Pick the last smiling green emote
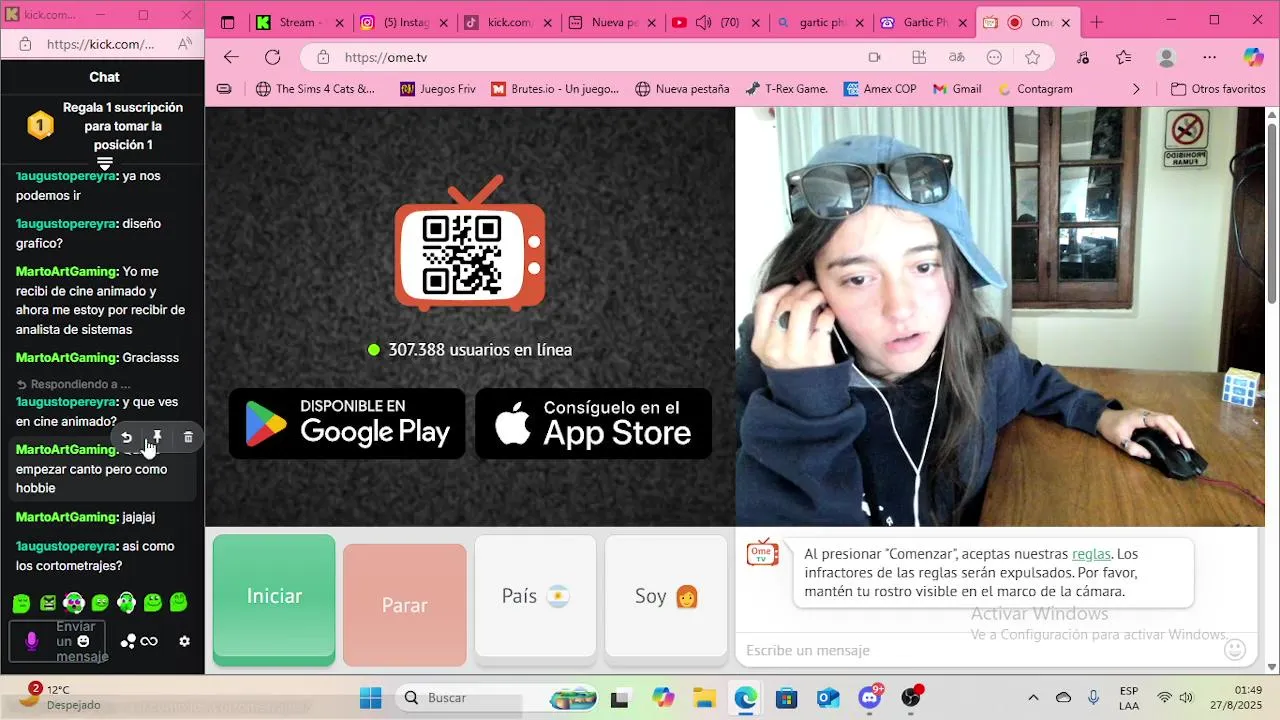Image resolution: width=1280 pixels, height=720 pixels. click(178, 602)
